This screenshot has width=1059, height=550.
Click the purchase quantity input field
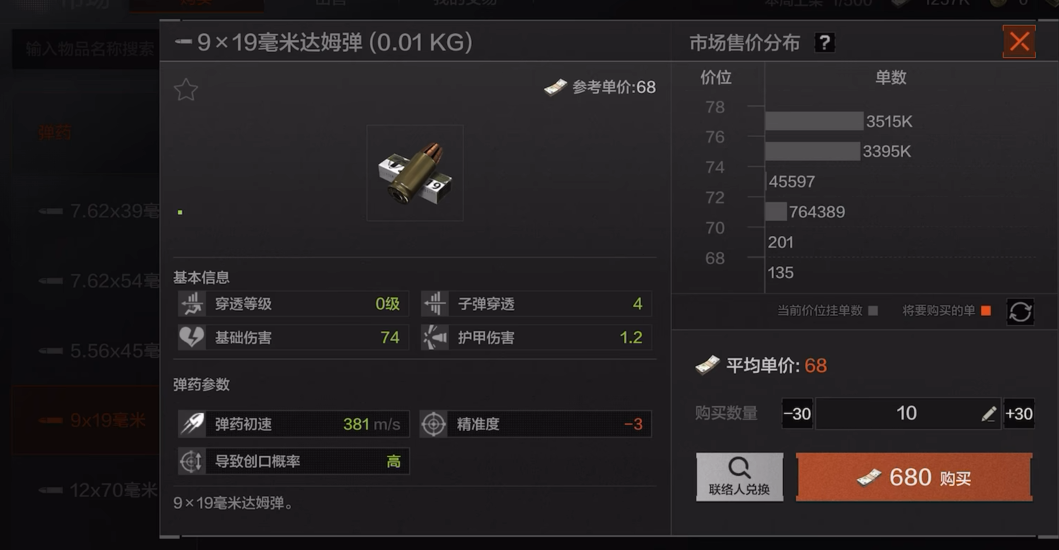pos(908,414)
